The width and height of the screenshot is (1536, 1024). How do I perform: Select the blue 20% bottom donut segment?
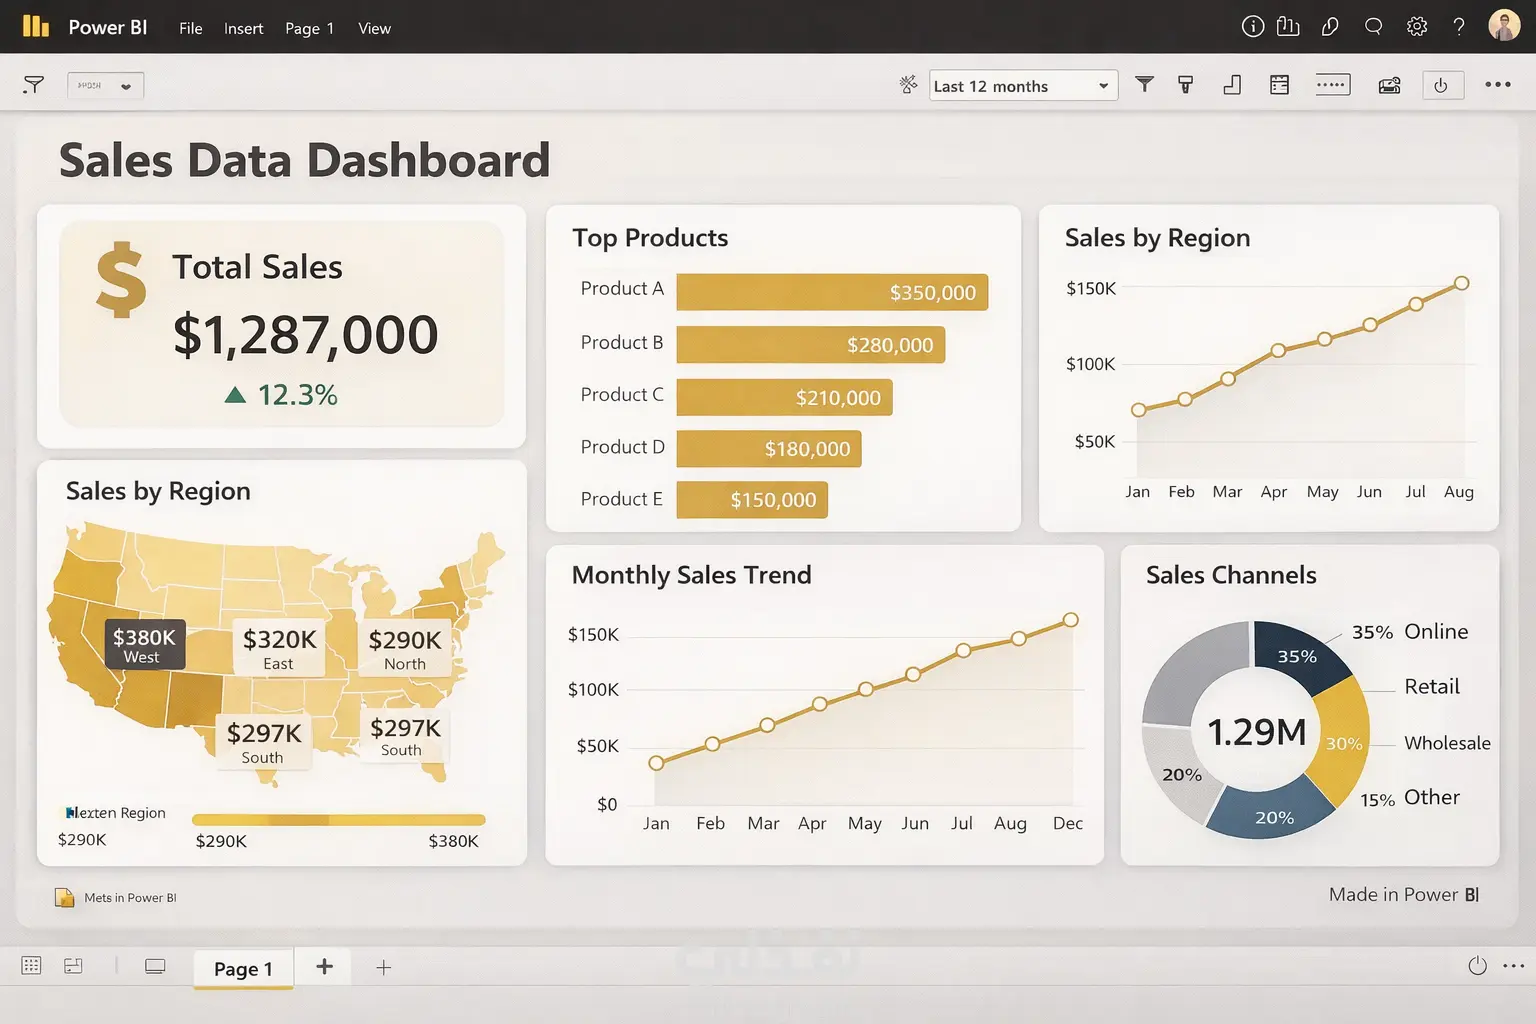click(1270, 810)
